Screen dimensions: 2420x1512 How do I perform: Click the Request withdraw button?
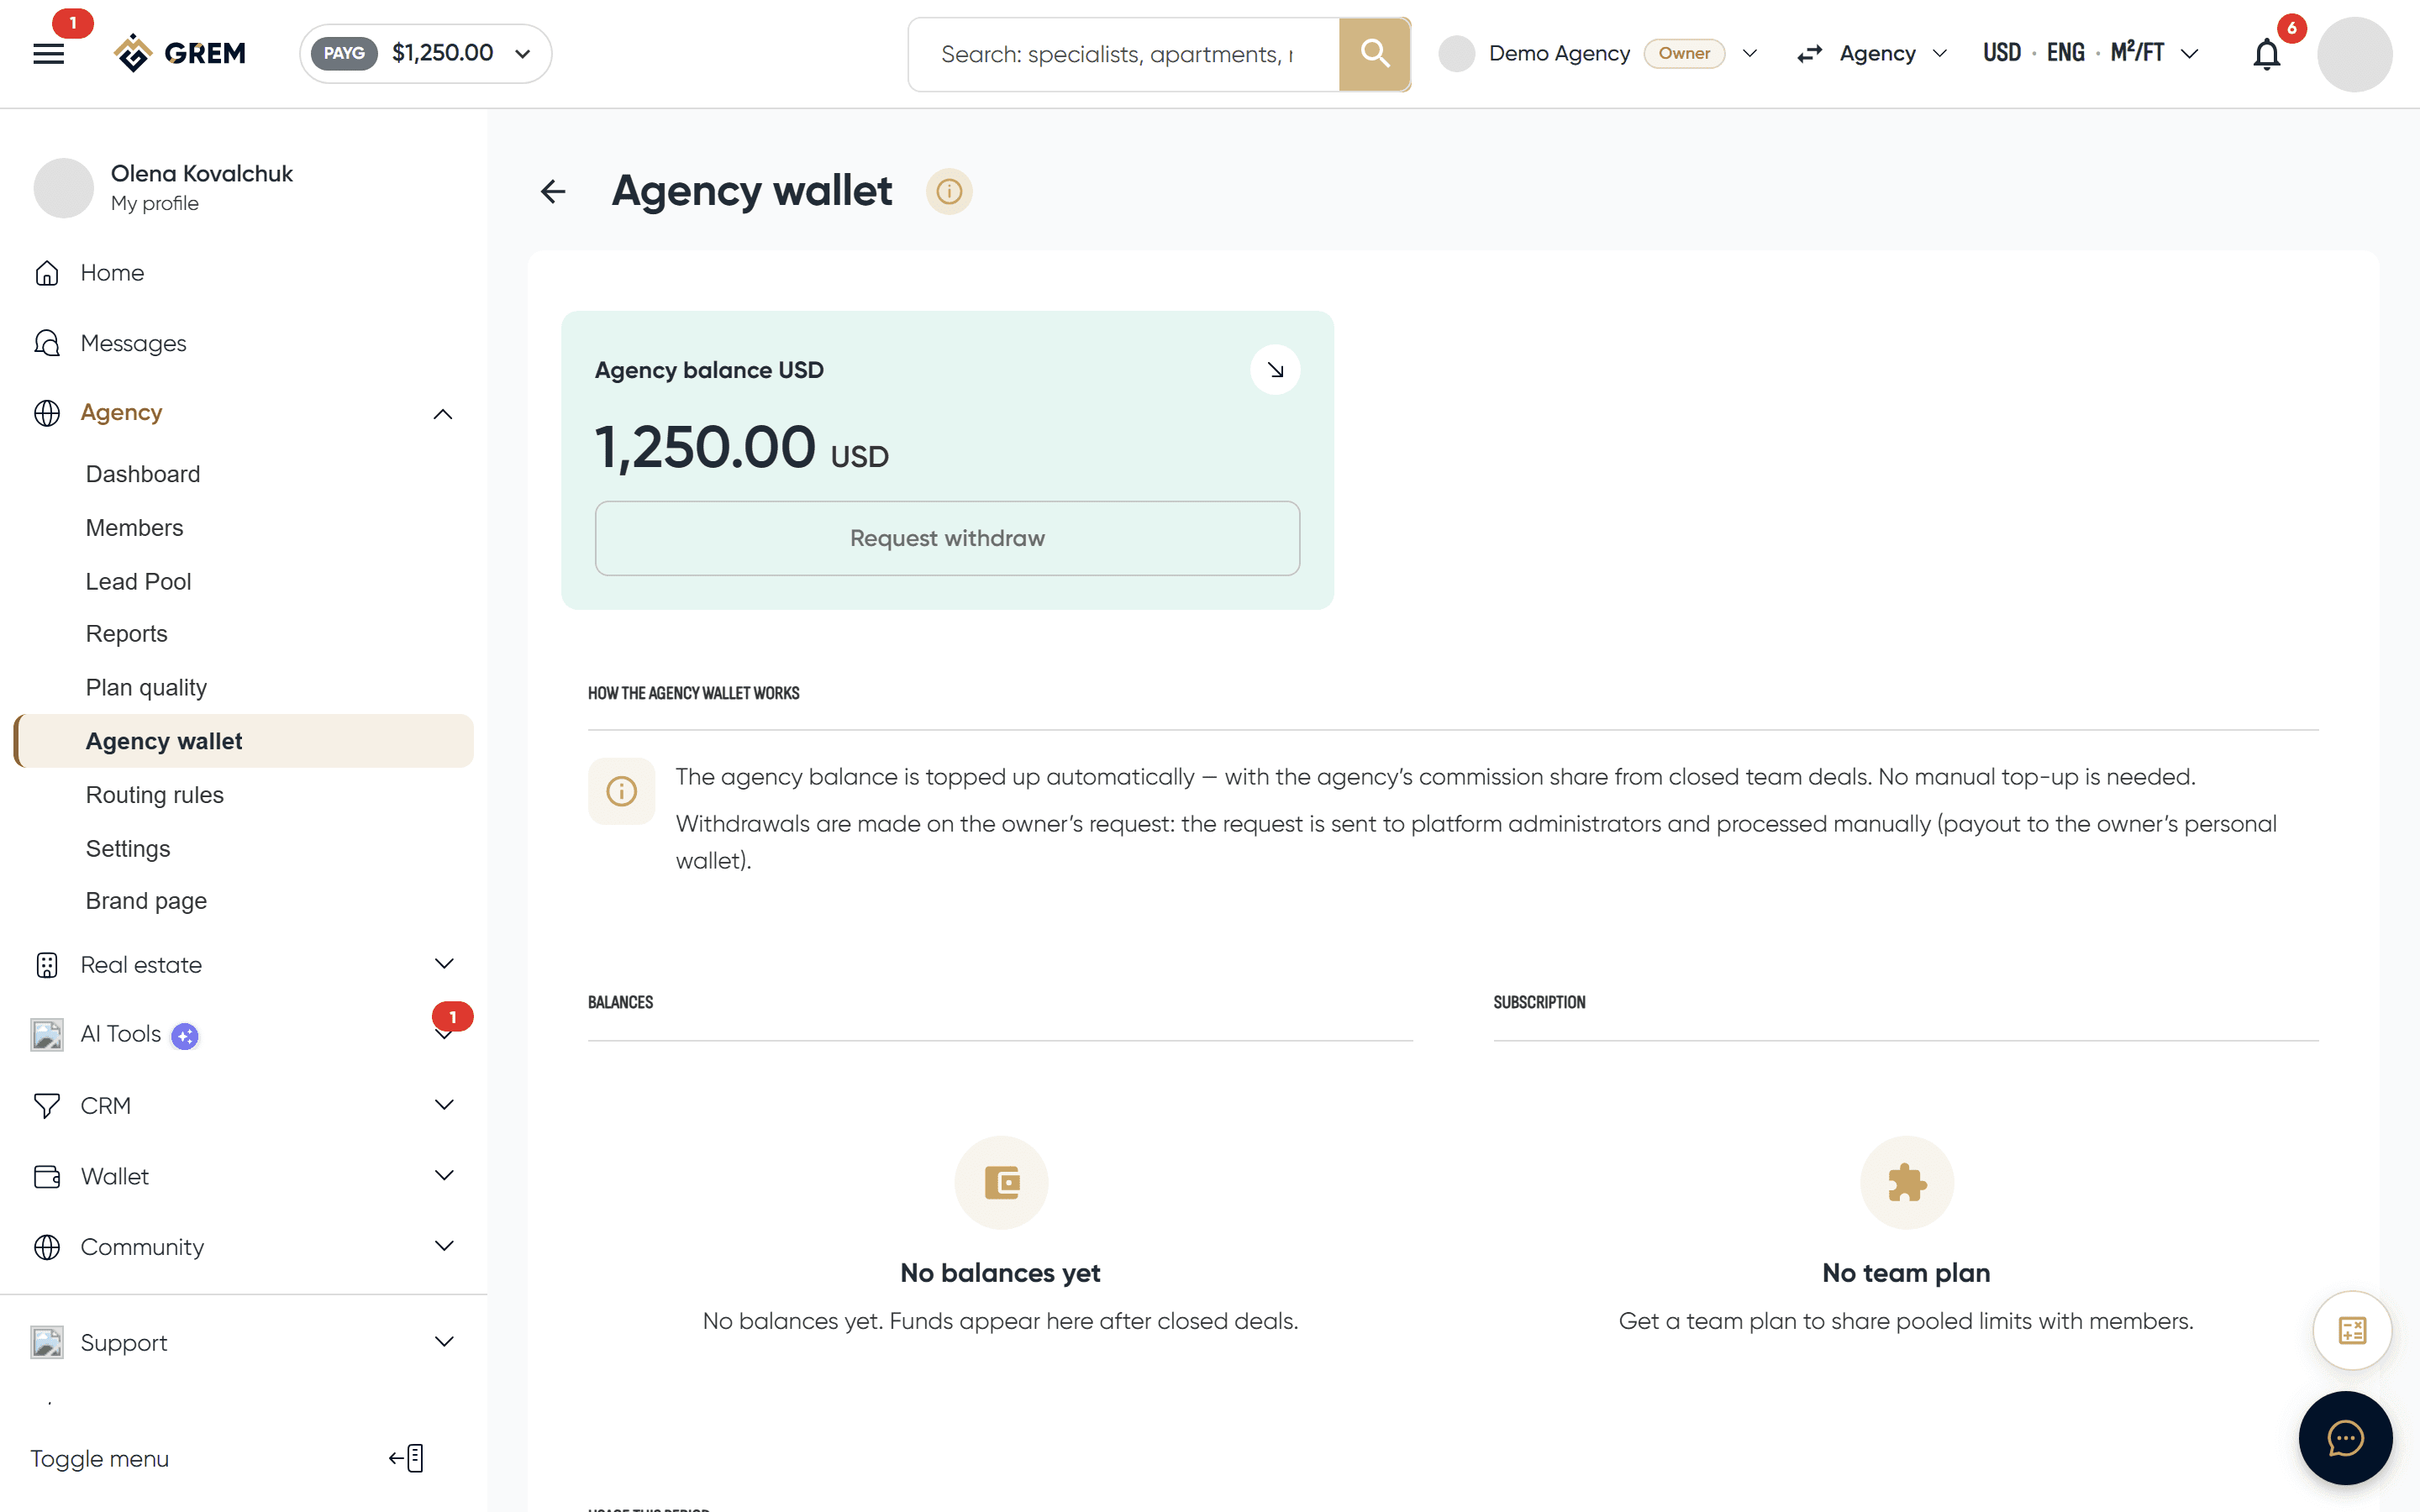click(947, 538)
